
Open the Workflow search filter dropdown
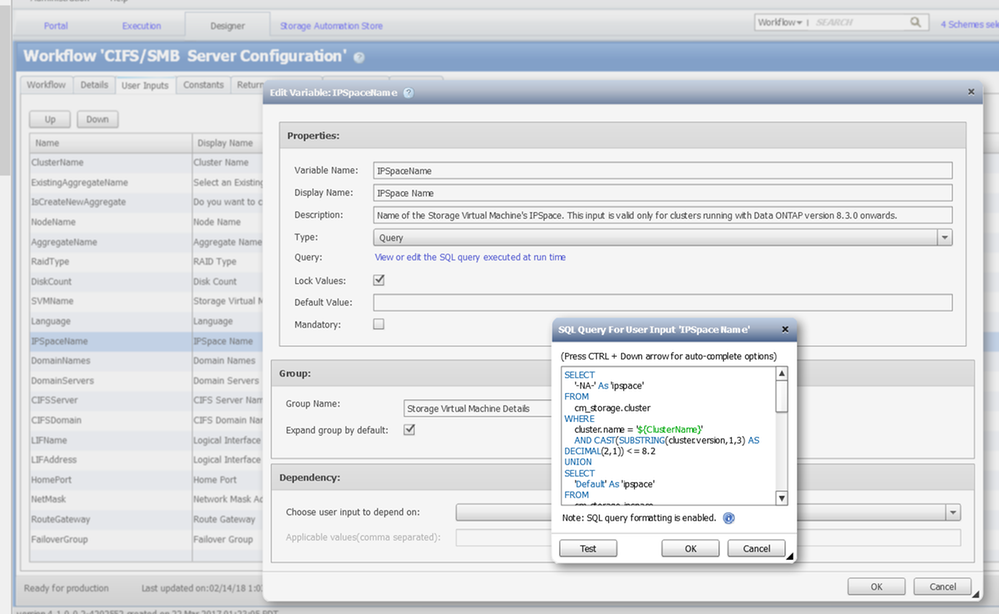click(780, 22)
